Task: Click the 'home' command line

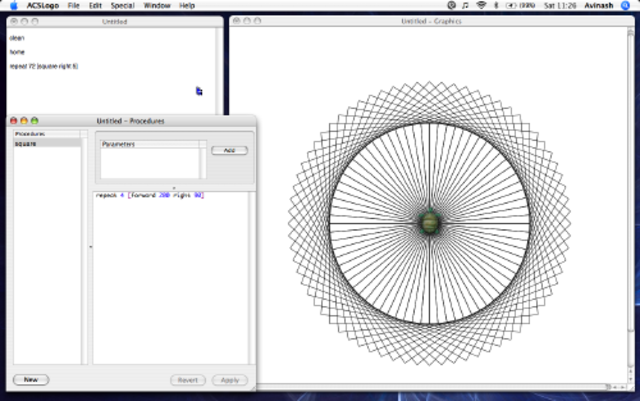Action: [x=17, y=52]
